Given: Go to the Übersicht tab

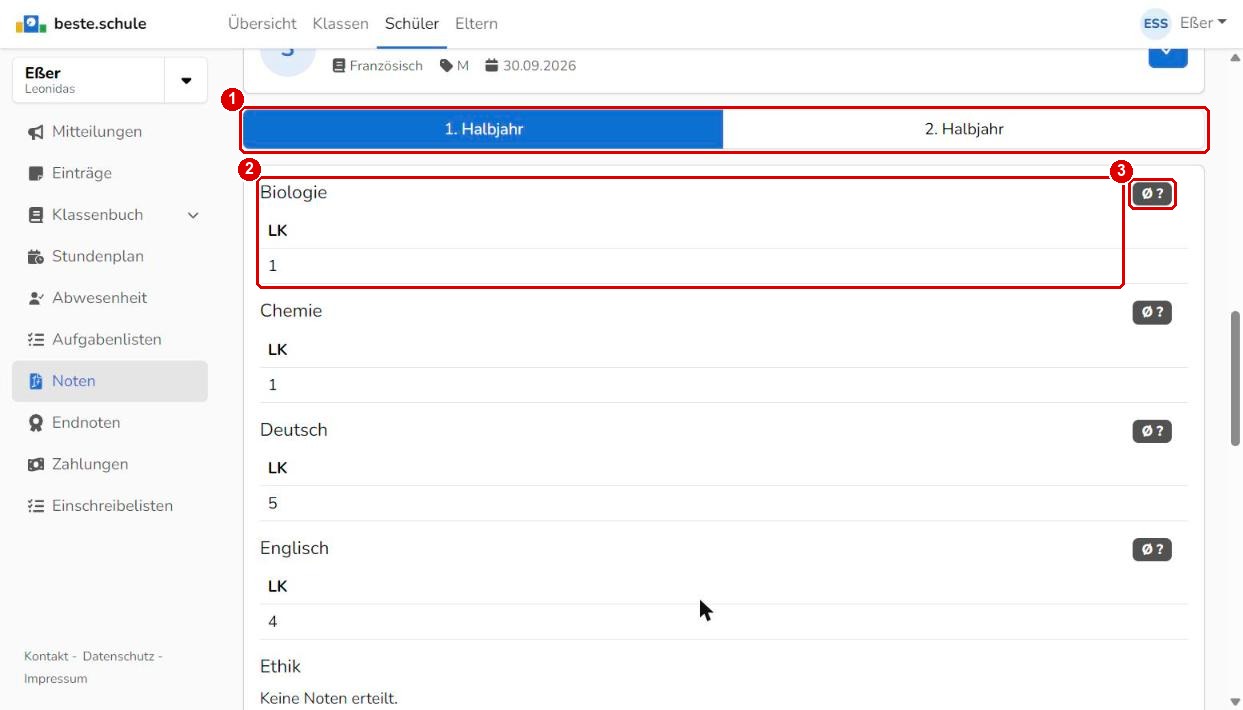Looking at the screenshot, I should (262, 23).
